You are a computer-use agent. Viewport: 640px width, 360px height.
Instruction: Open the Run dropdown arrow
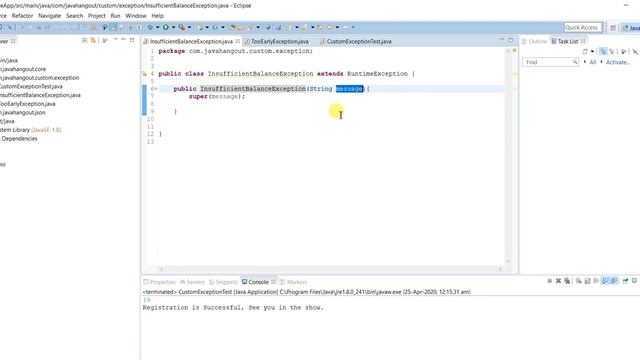(173, 27)
